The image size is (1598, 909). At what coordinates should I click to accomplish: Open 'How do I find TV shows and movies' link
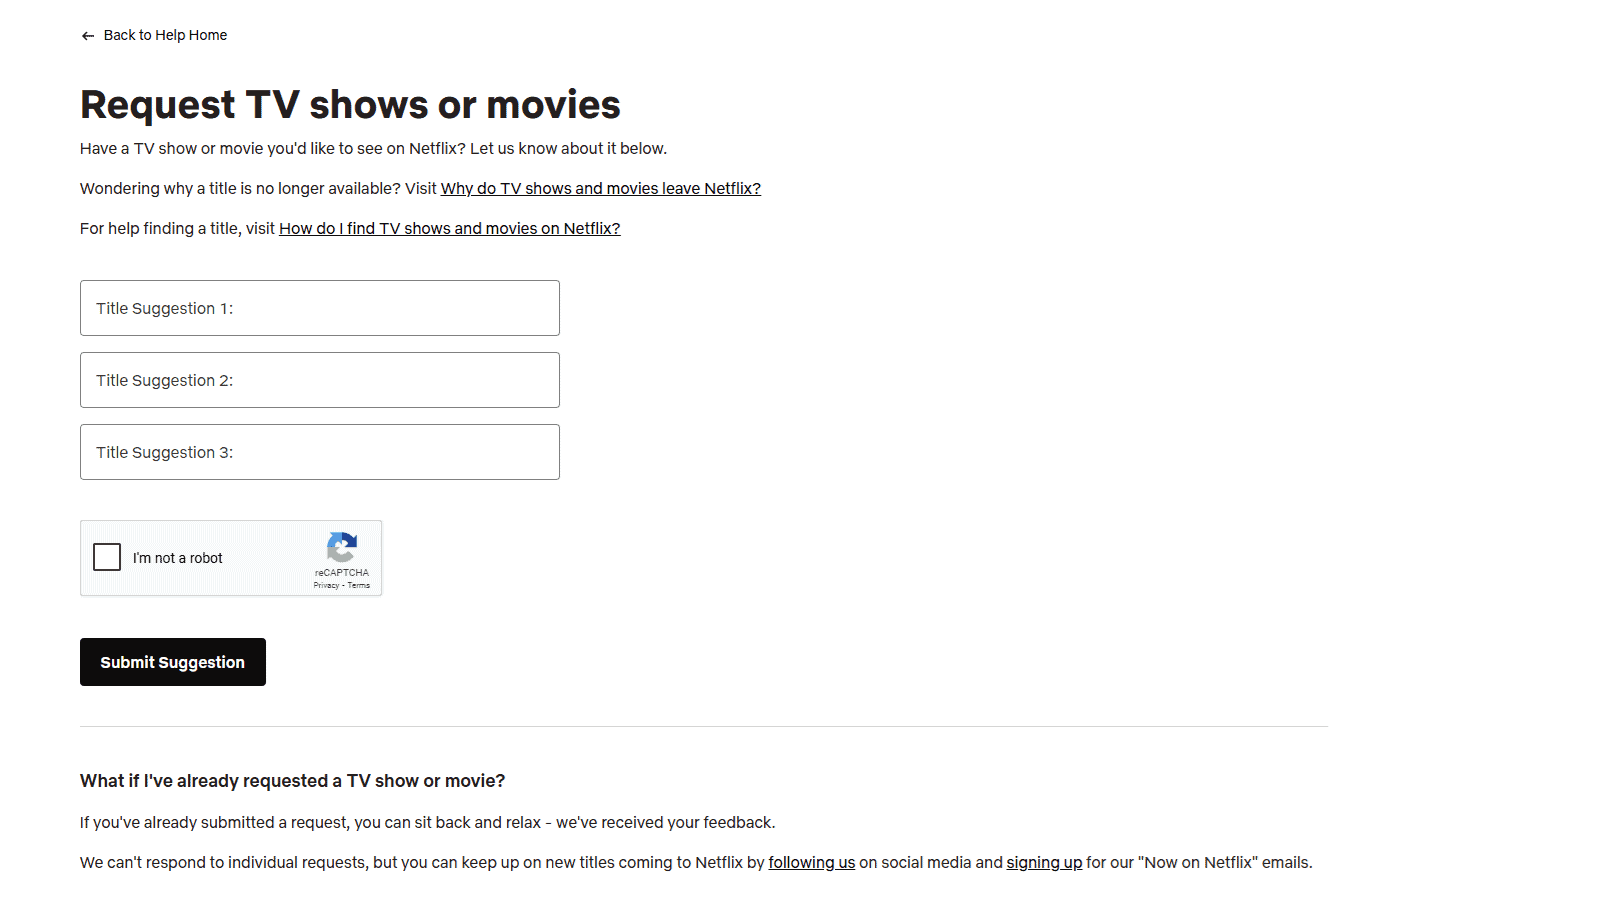click(x=449, y=228)
